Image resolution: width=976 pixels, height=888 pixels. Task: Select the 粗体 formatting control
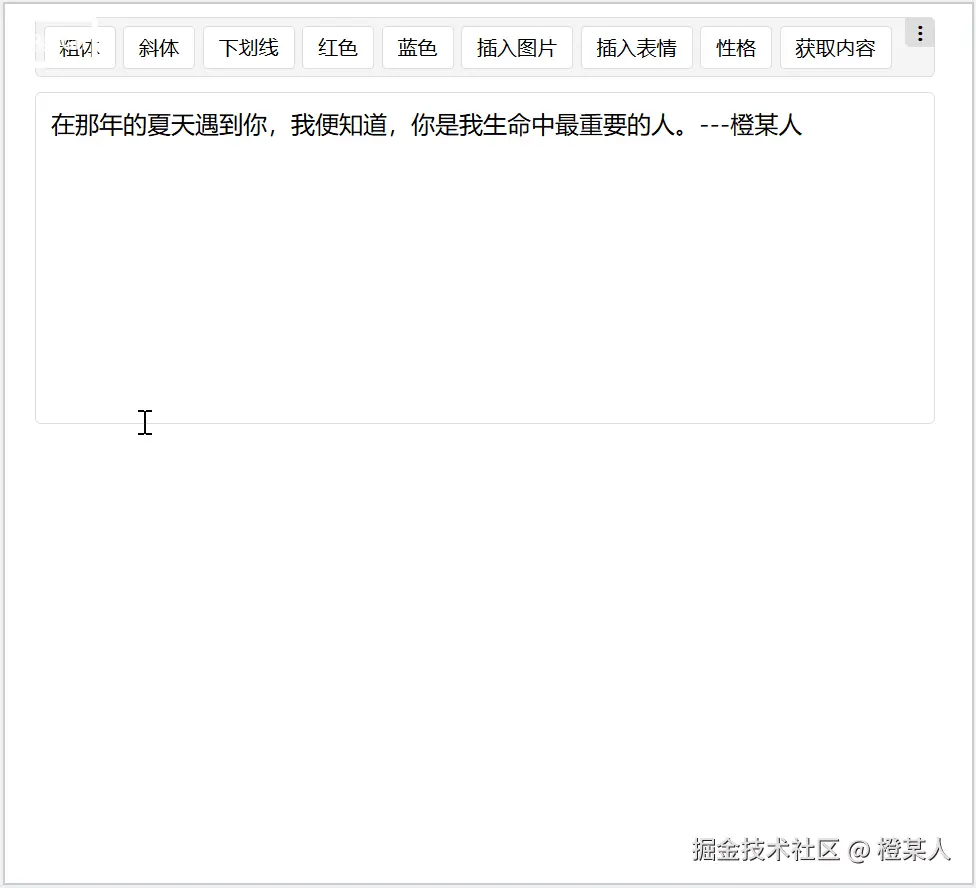(x=80, y=47)
